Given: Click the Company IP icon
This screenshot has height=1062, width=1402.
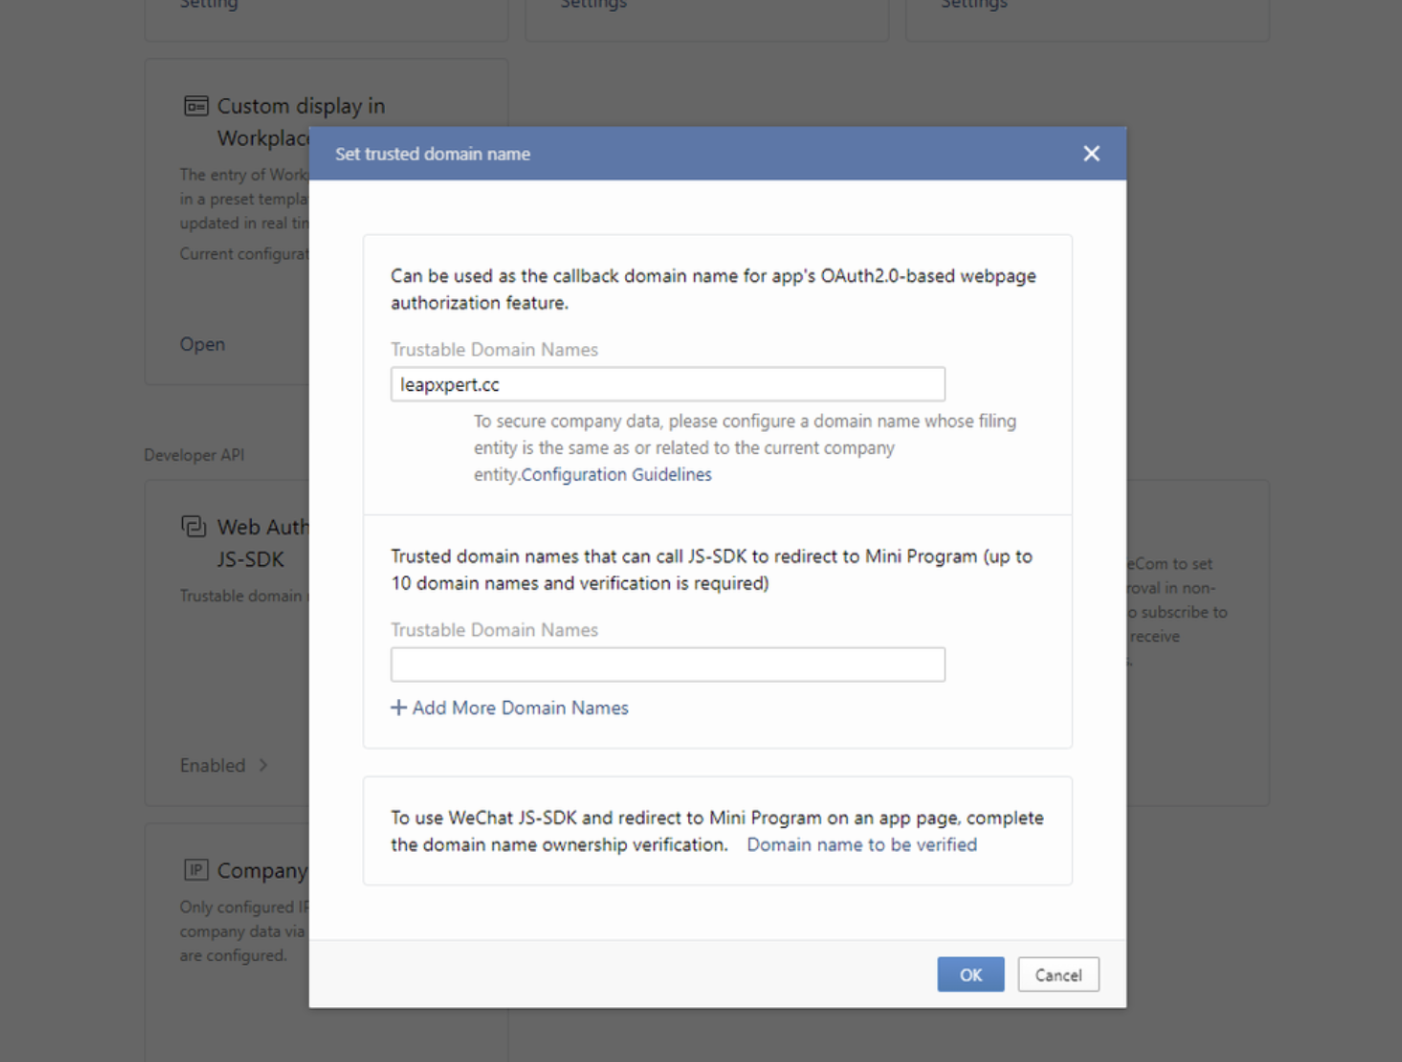Looking at the screenshot, I should (x=196, y=870).
